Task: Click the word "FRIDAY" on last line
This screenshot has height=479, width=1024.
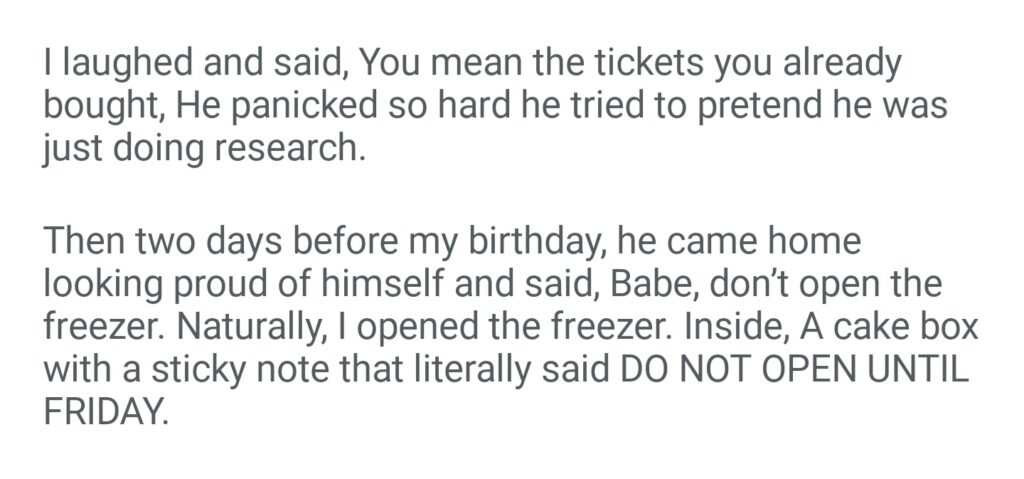Action: (x=100, y=411)
